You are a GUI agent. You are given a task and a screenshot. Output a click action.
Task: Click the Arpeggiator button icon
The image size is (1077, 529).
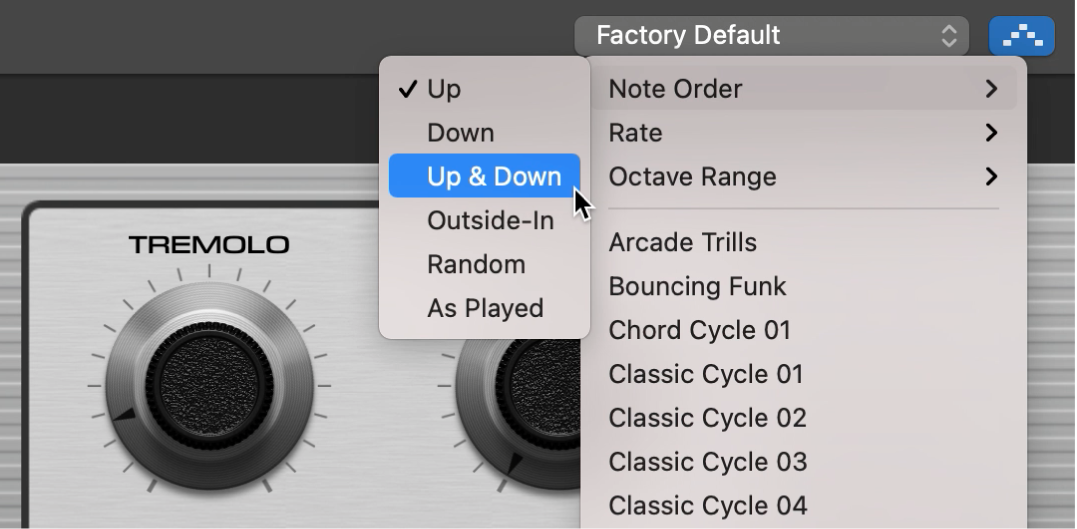coord(1021,37)
